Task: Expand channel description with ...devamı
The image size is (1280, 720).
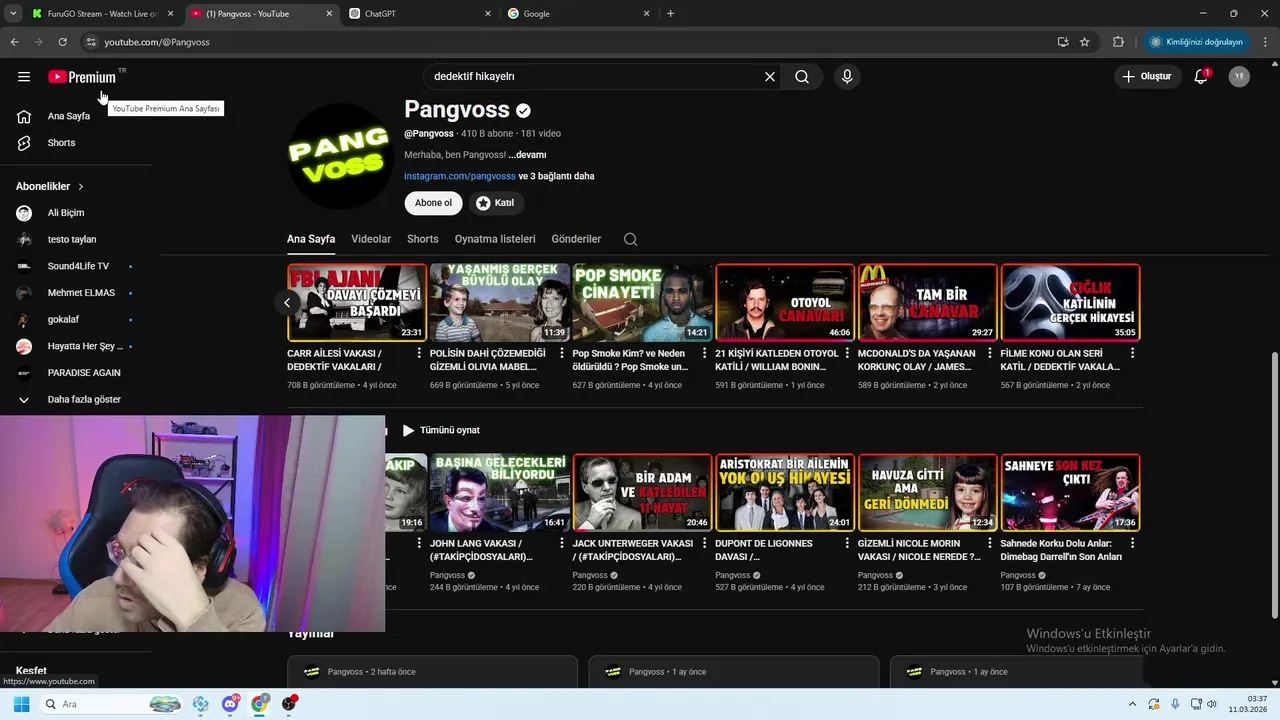Action: 527,155
